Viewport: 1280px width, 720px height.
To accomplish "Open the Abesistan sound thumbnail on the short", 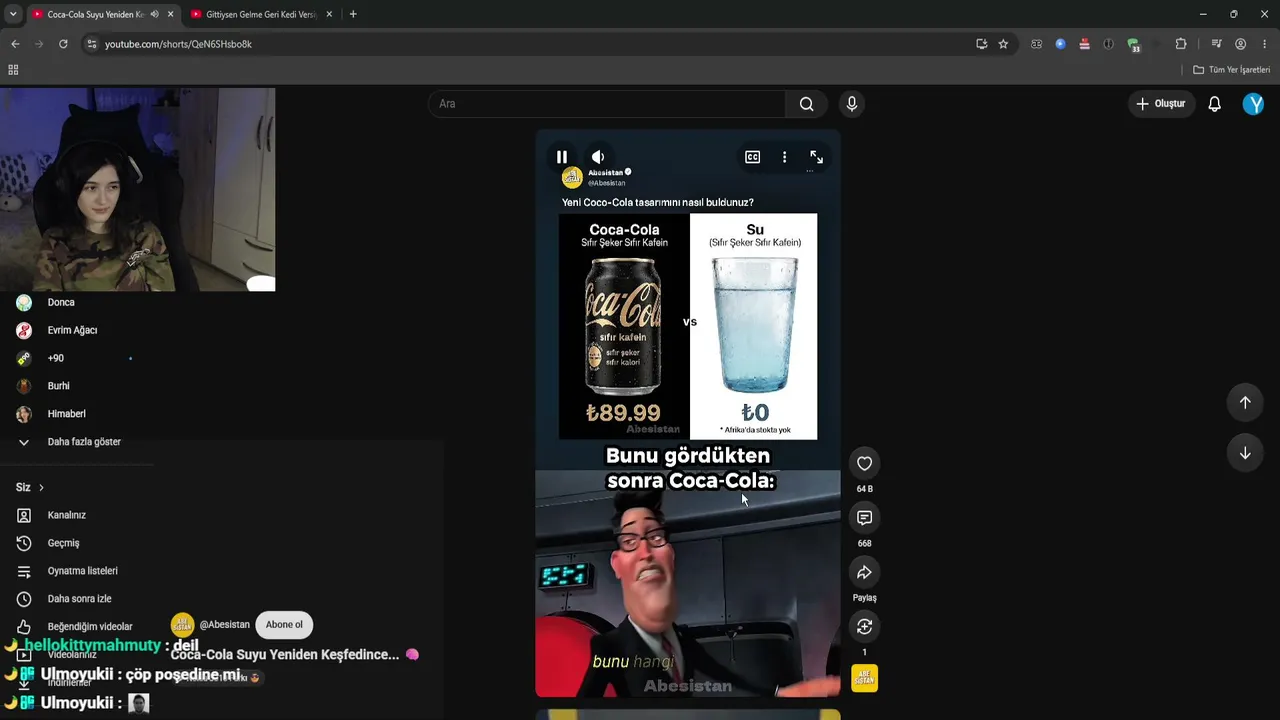I will point(865,678).
